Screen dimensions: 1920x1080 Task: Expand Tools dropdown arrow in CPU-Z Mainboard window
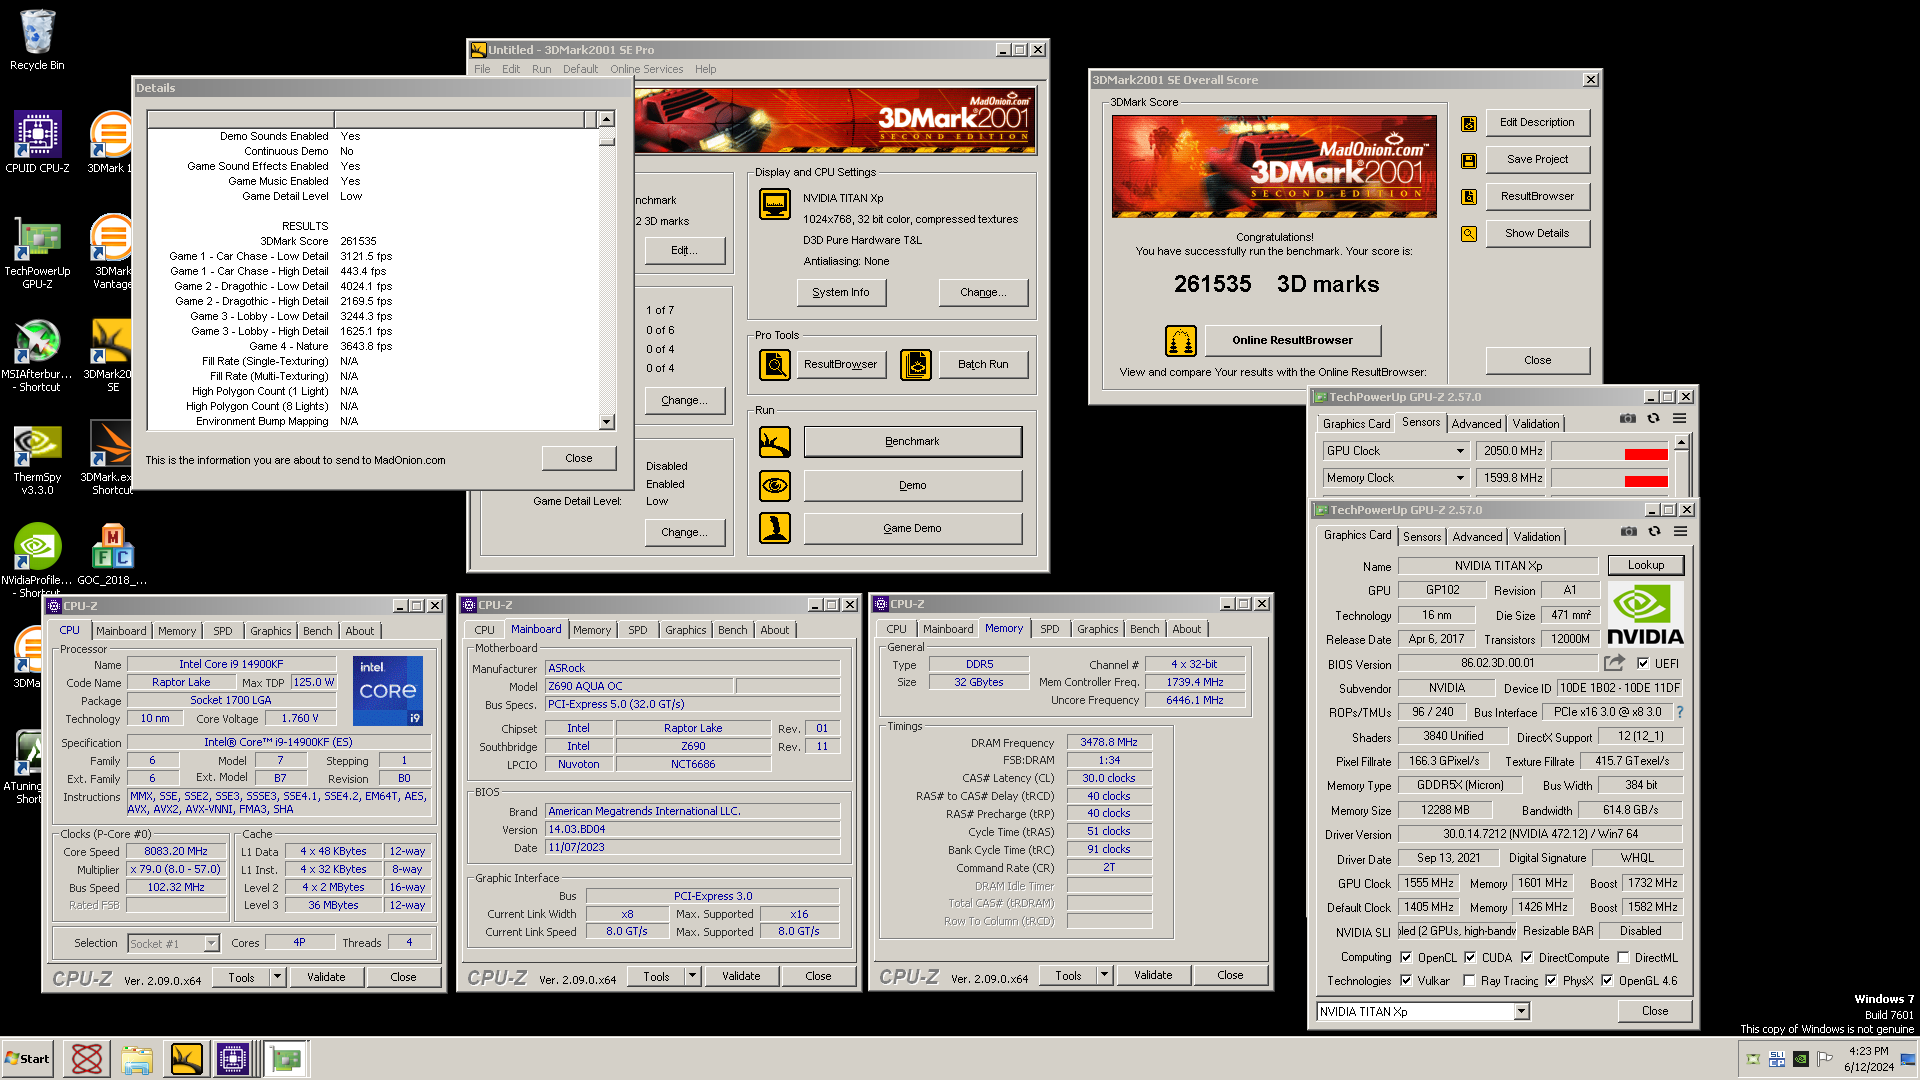pos(692,976)
